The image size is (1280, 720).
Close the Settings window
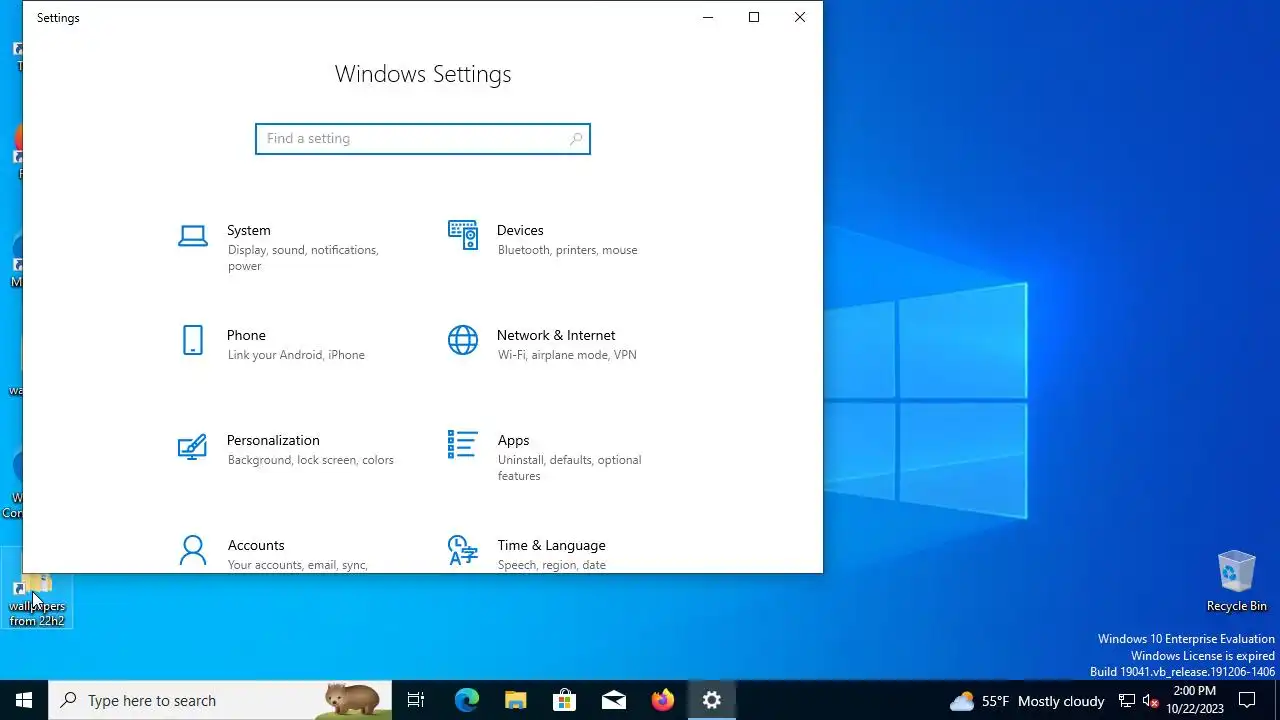click(x=800, y=17)
